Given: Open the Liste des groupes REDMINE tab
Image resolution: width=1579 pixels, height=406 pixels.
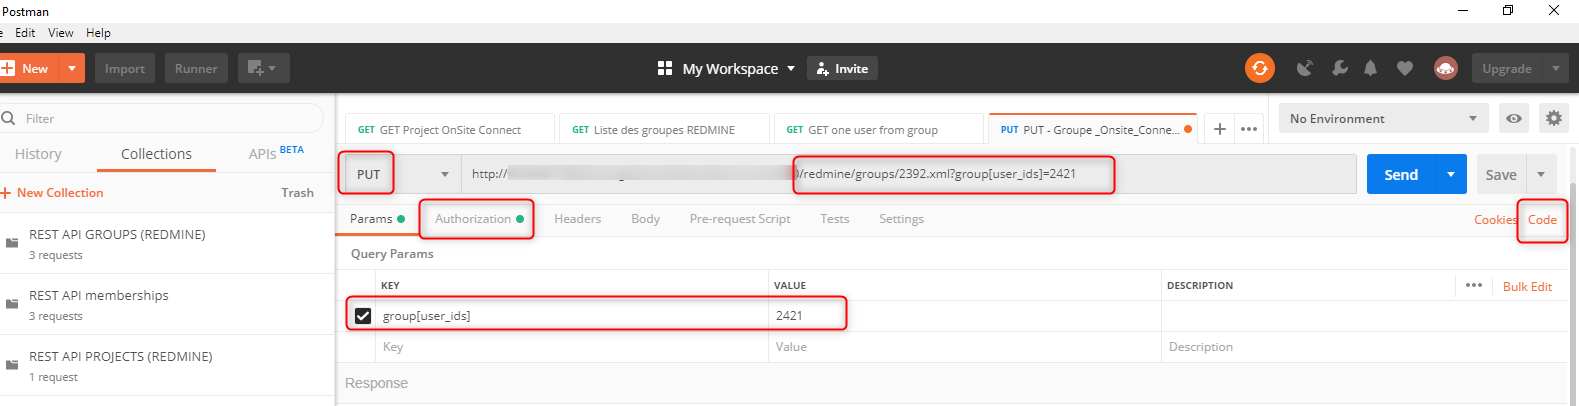Looking at the screenshot, I should [664, 130].
